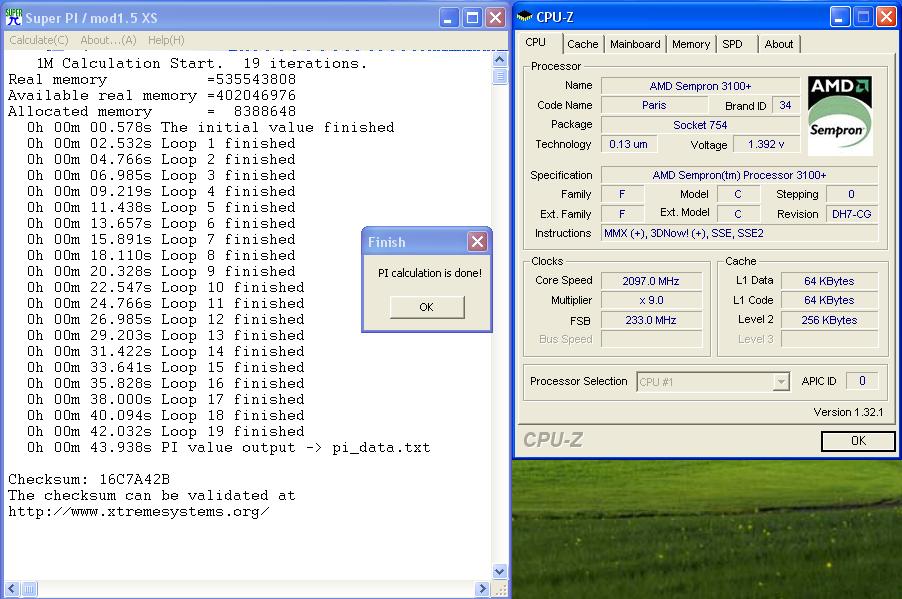Viewport: 902px width, 599px height.
Task: Click the Core Speed value '2097.0 MHz'
Action: (651, 281)
